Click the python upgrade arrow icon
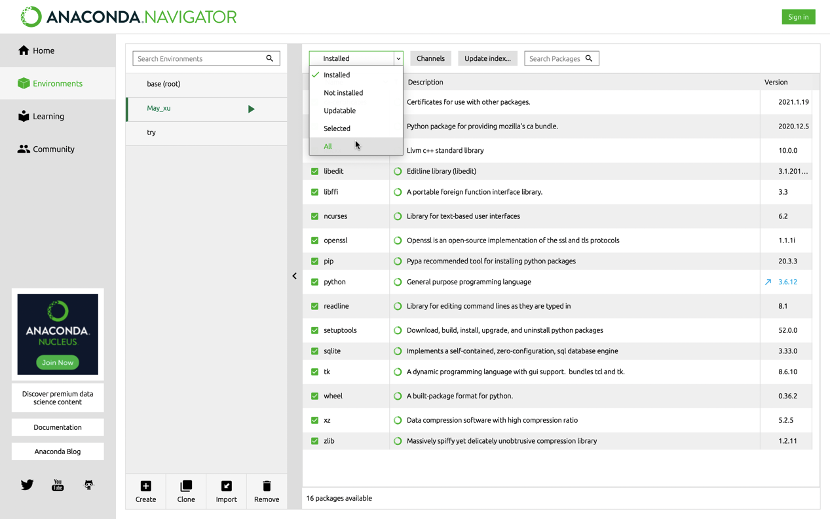 tap(768, 282)
